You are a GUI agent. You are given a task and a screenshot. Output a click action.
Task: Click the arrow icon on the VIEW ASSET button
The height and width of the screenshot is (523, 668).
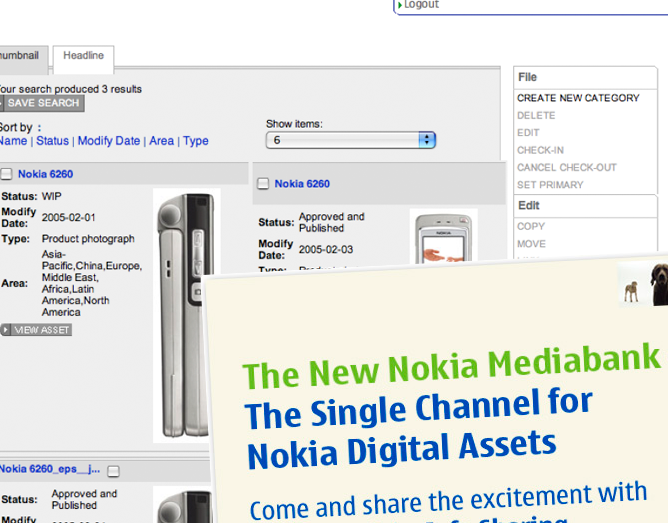[6, 330]
